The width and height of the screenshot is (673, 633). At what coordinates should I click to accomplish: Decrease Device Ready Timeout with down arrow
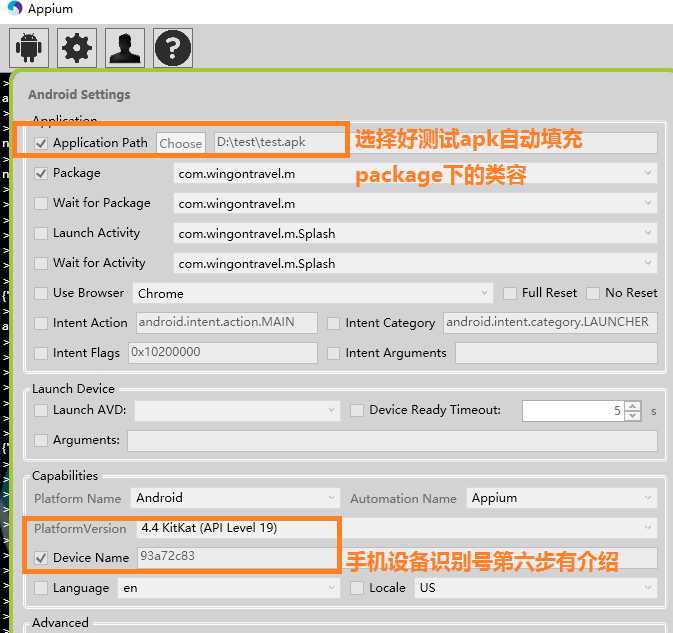[633, 416]
